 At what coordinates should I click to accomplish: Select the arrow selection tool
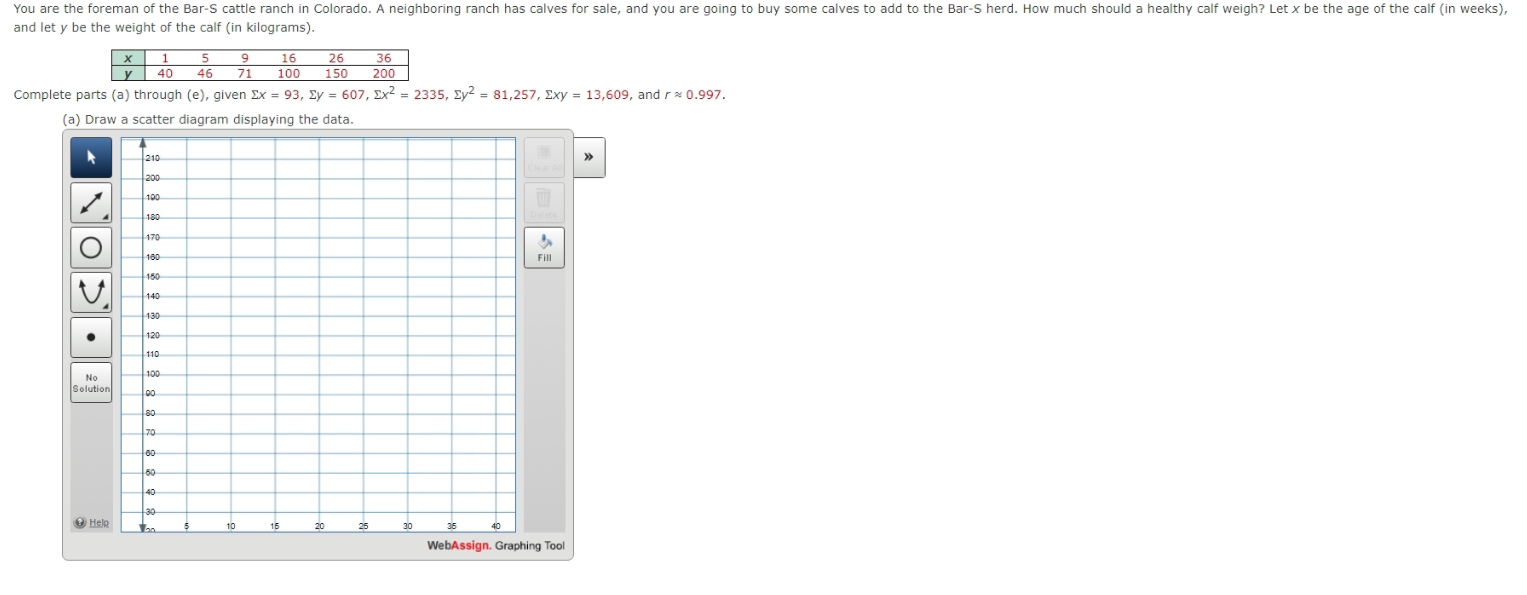coord(90,156)
